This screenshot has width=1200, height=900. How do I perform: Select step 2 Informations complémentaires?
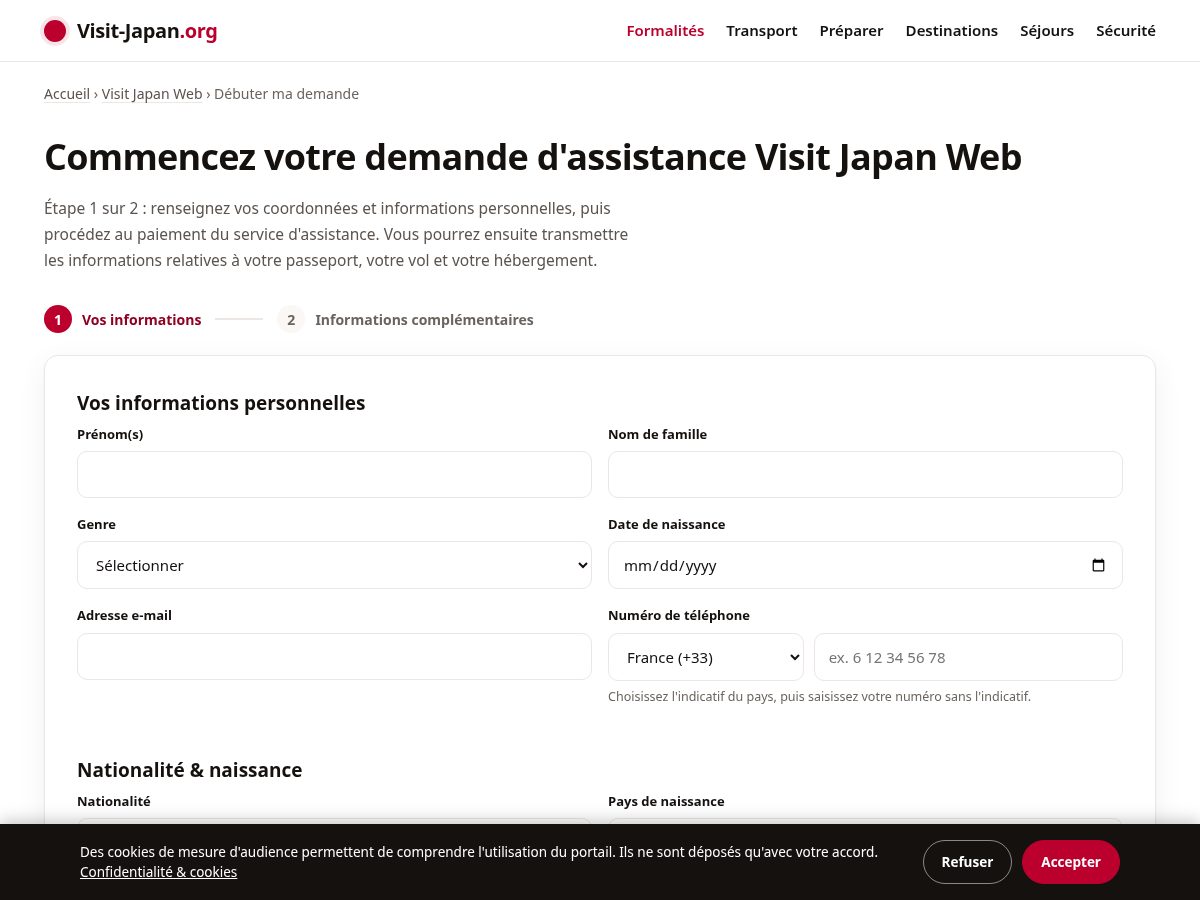tap(405, 320)
